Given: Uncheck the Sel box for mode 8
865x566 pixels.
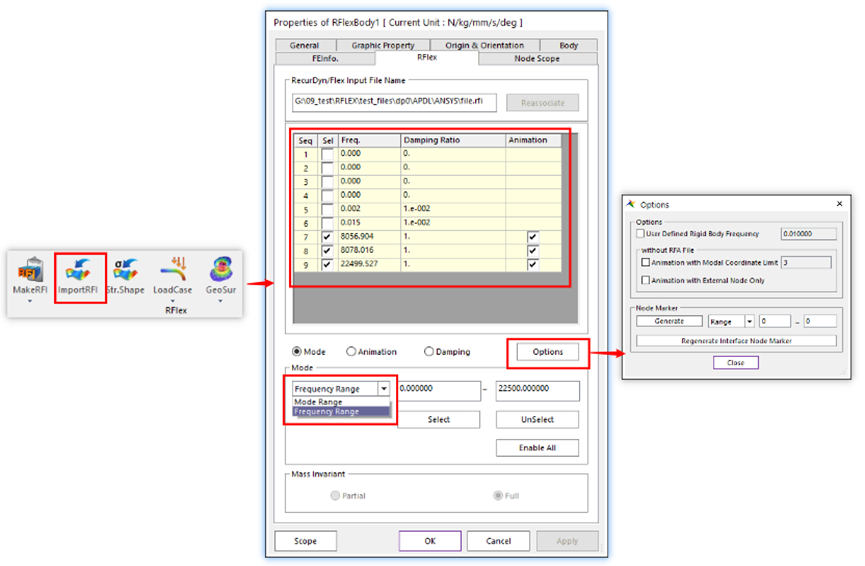Looking at the screenshot, I should click(x=328, y=251).
